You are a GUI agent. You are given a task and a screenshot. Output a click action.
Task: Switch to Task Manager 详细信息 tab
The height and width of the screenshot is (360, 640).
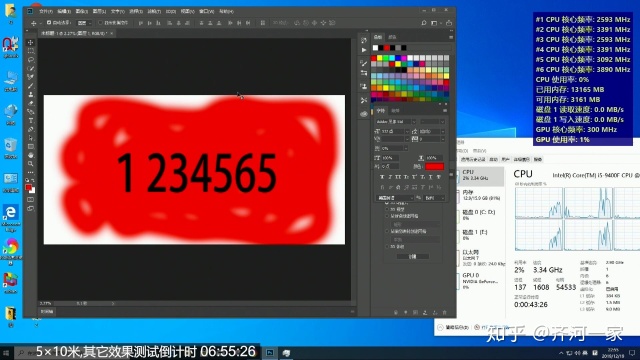[x=521, y=159]
